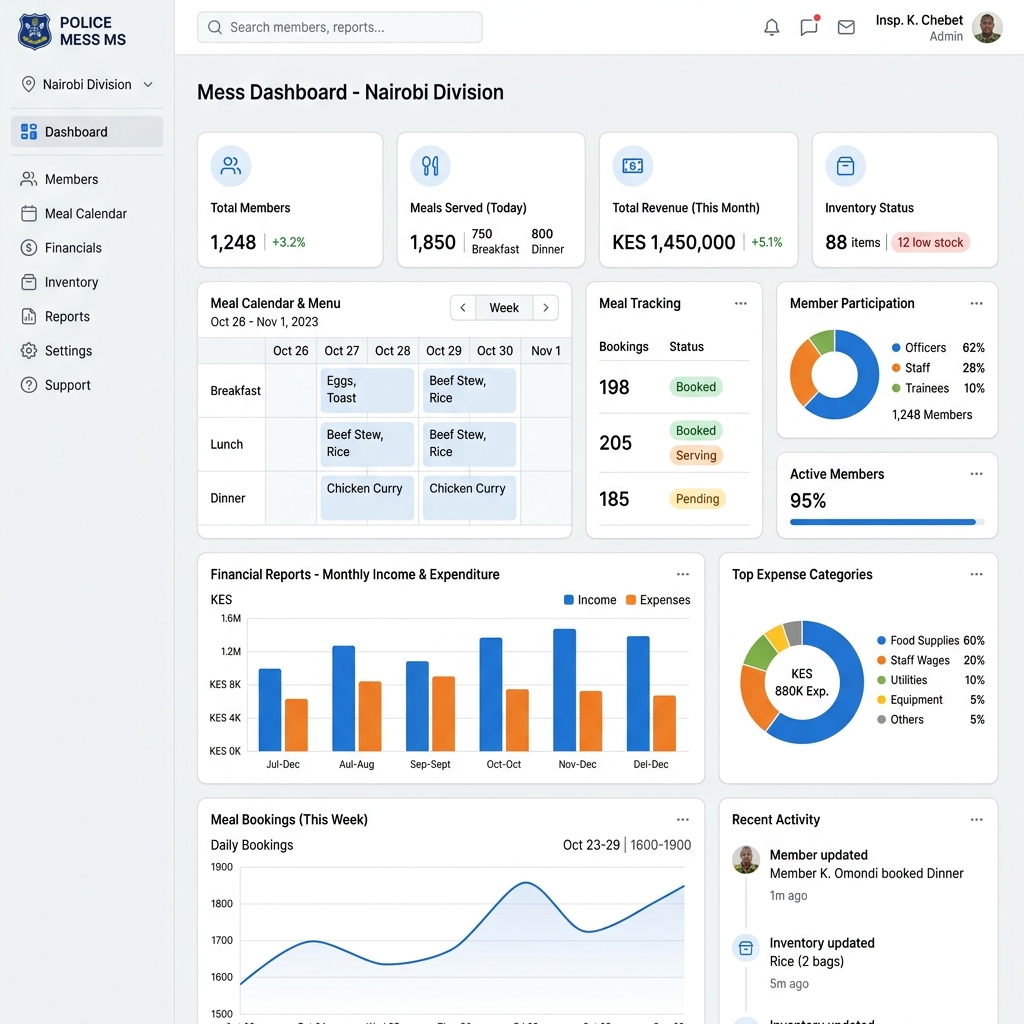Click the search magnifier icon
Image resolution: width=1024 pixels, height=1024 pixels.
click(x=215, y=27)
